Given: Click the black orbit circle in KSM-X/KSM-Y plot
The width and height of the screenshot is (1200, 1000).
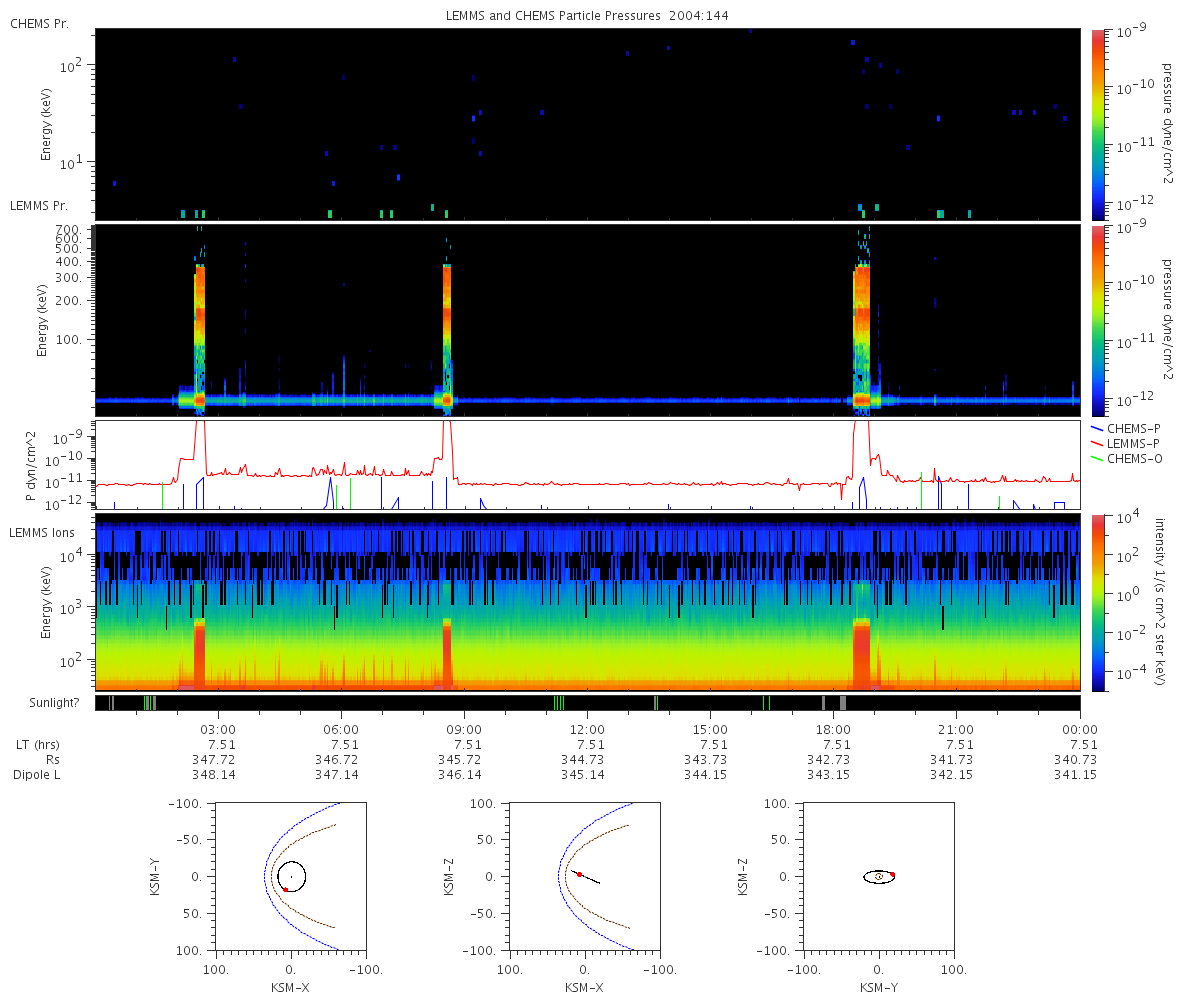Looking at the screenshot, I should point(291,876).
